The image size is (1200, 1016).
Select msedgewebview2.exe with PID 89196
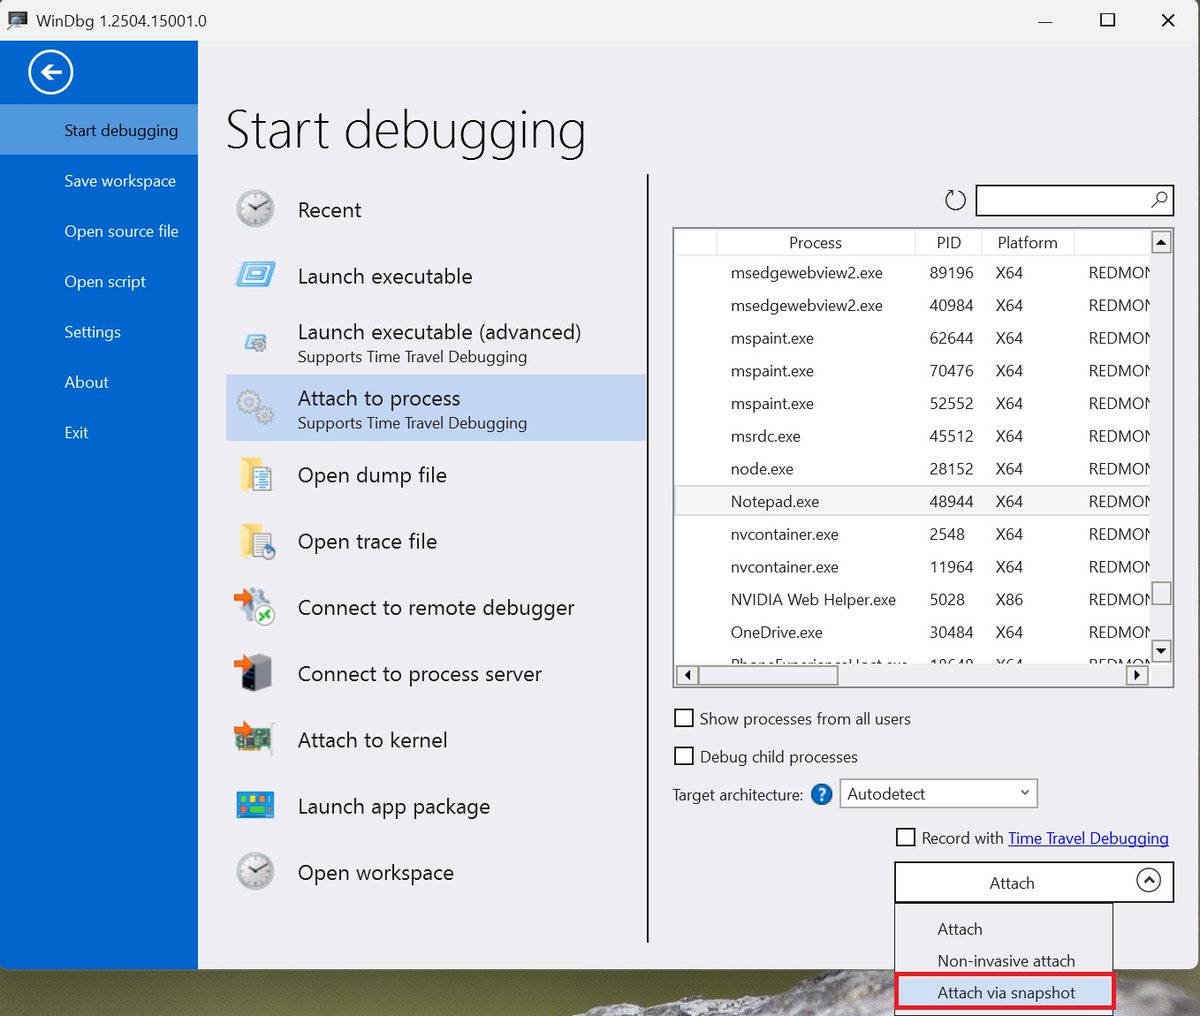(x=913, y=272)
